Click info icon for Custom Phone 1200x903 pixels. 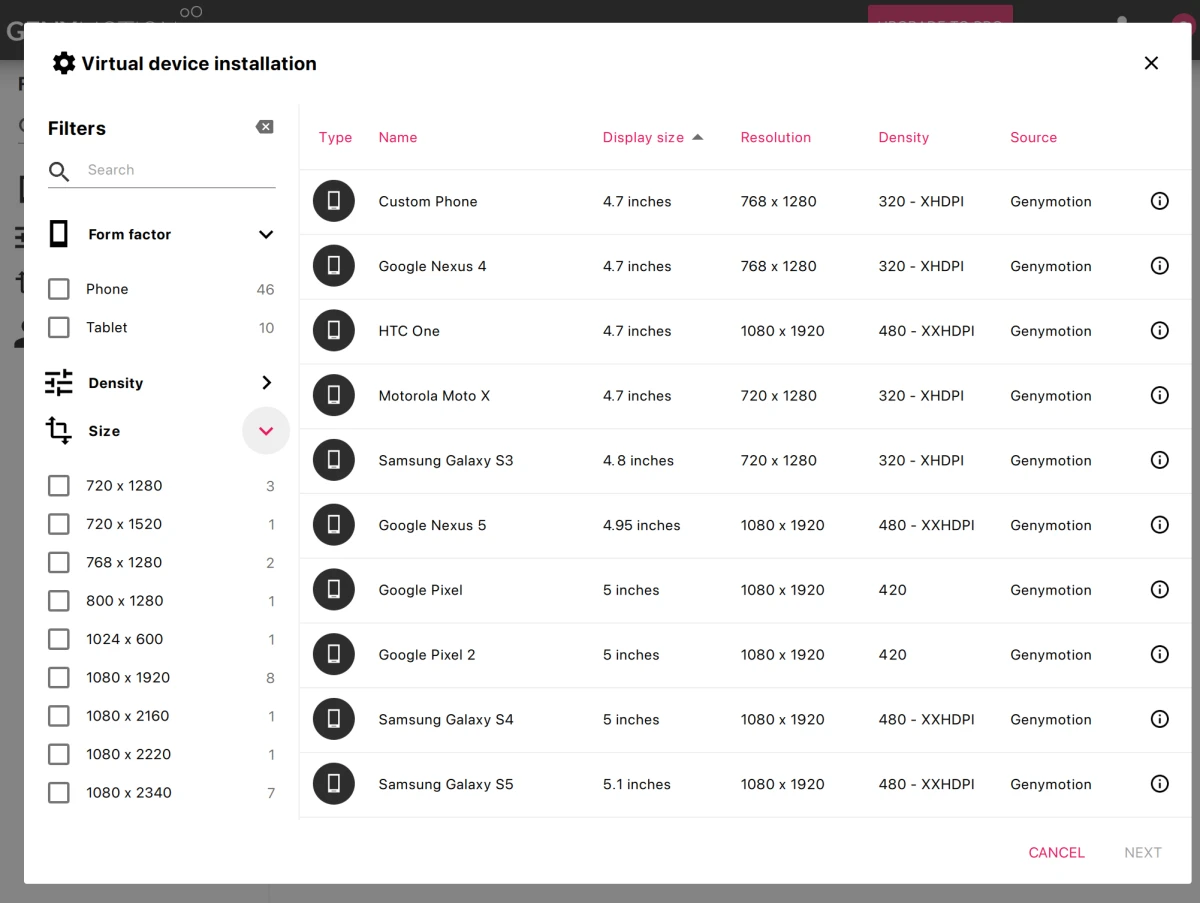[x=1159, y=201]
